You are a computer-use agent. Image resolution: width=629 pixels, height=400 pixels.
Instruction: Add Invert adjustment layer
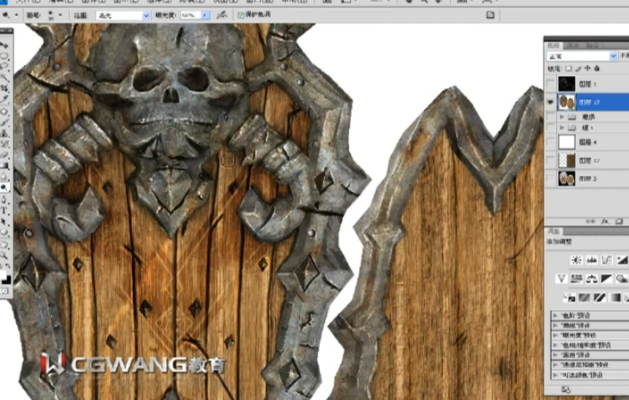point(569,297)
